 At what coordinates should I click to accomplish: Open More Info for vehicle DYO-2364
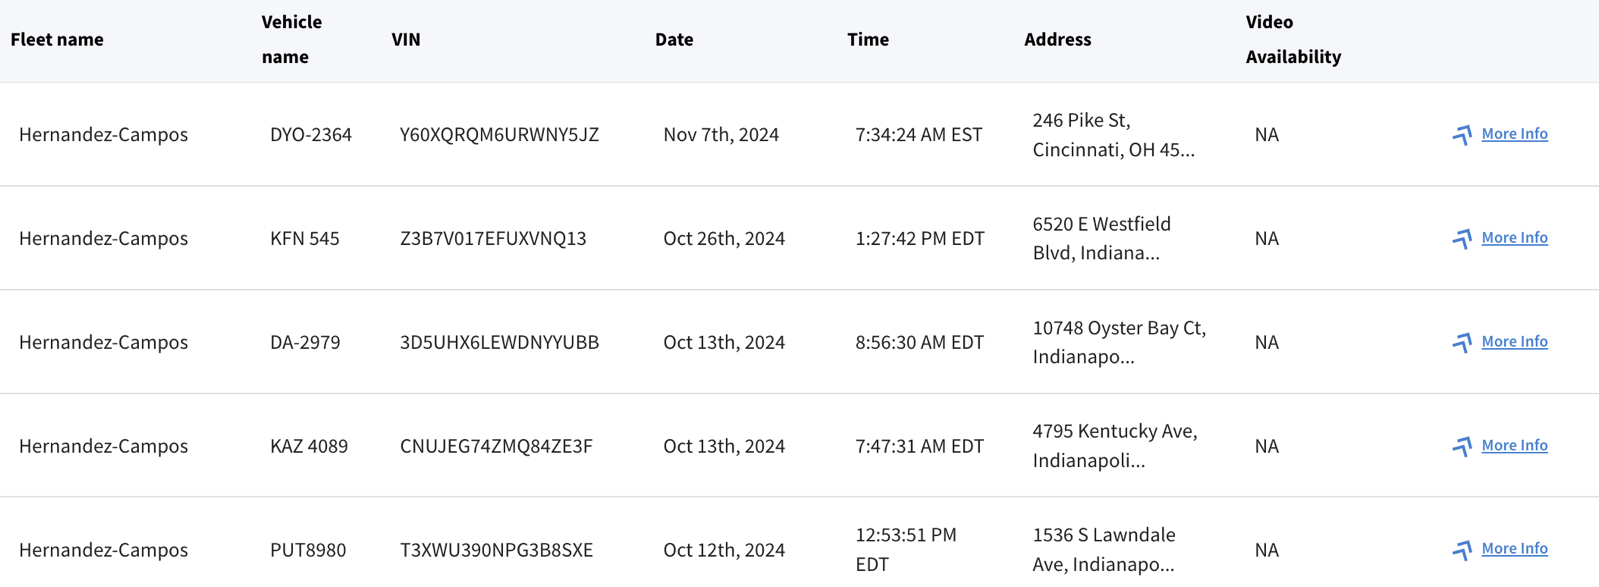tap(1514, 134)
